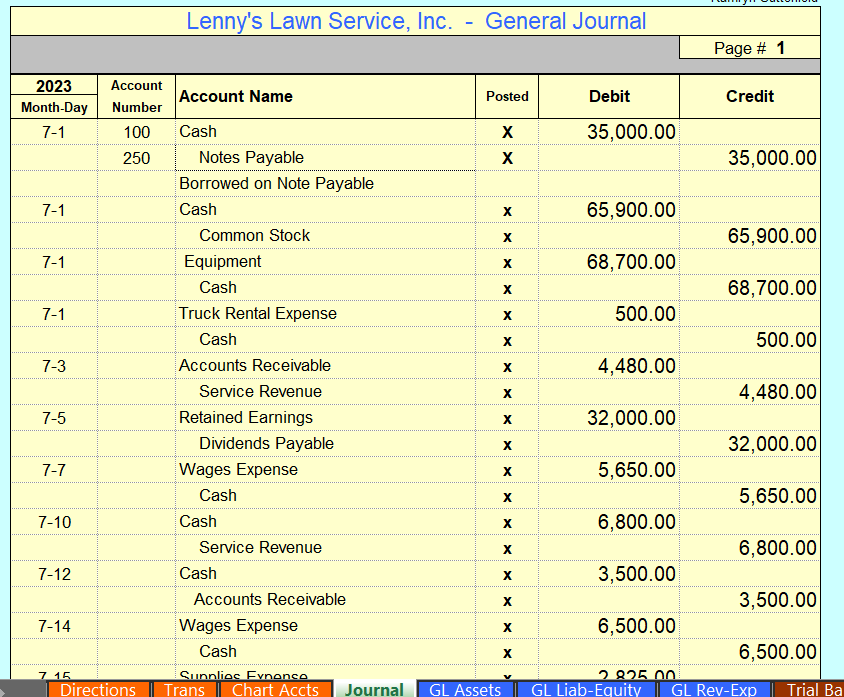Open the Trial Balance sheet tab
The width and height of the screenshot is (844, 697).
pos(812,689)
